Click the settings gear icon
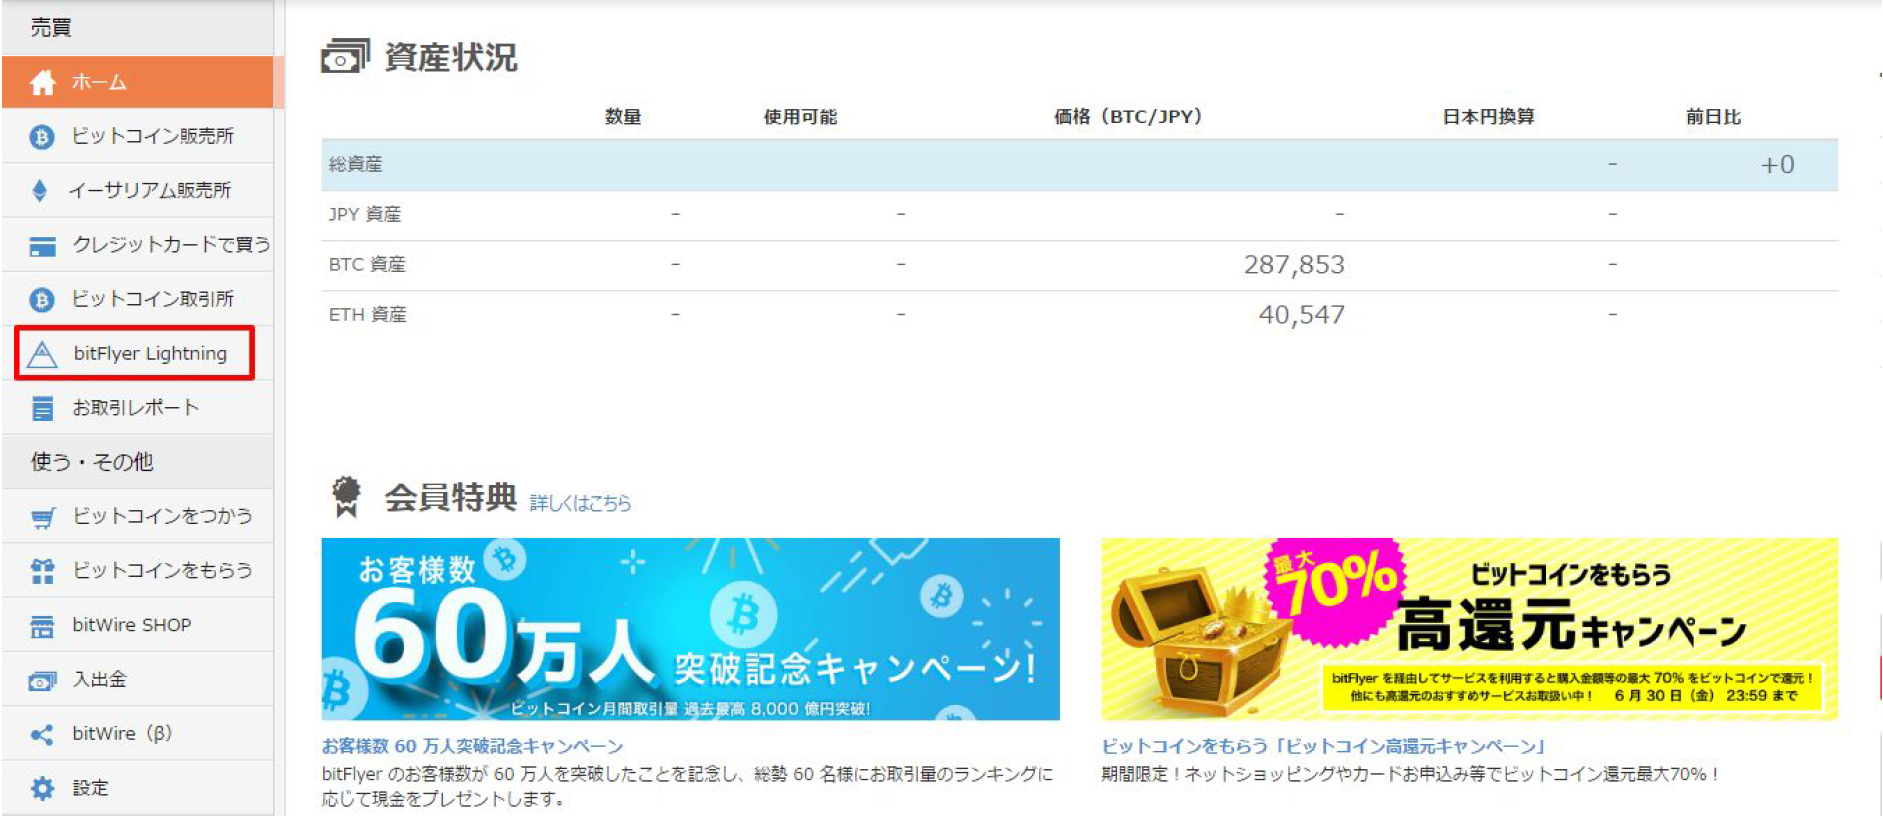This screenshot has height=827, width=1883. (x=42, y=789)
